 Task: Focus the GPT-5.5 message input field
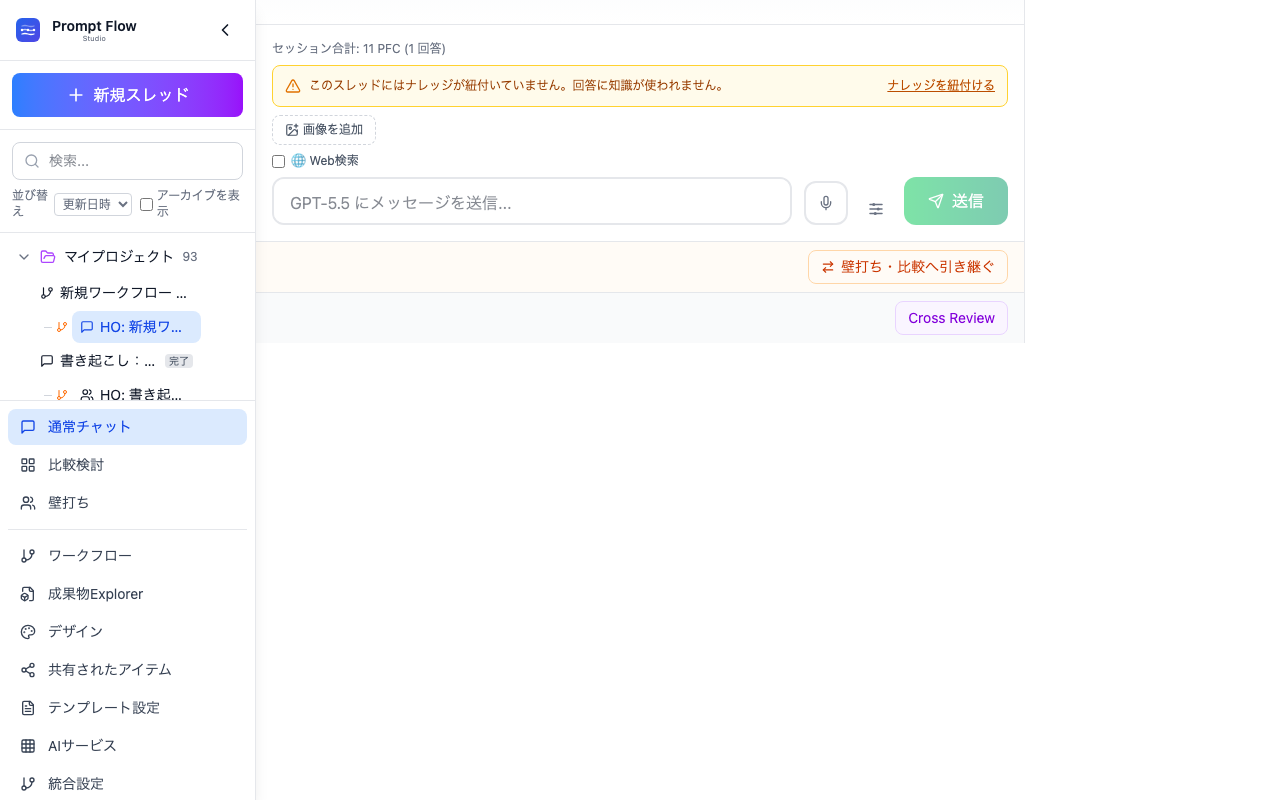[x=532, y=202]
